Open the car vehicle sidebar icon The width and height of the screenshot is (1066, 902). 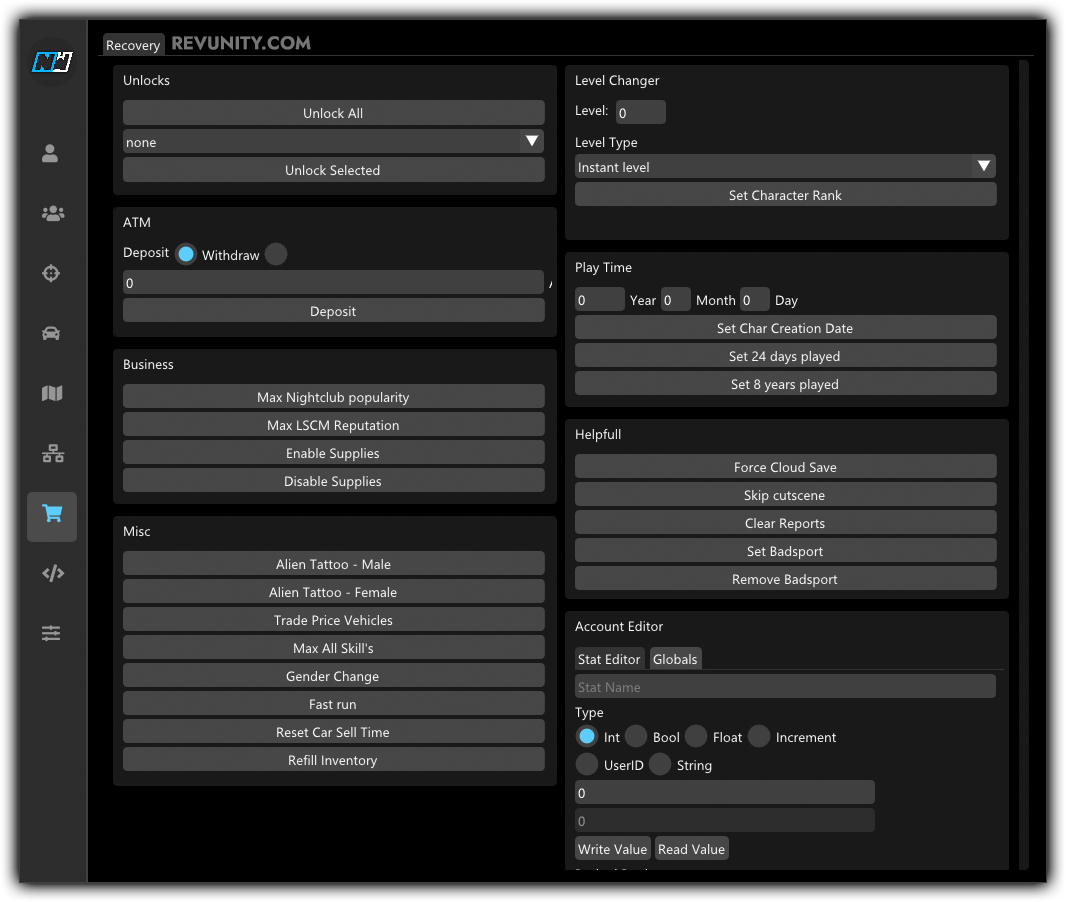coord(52,333)
